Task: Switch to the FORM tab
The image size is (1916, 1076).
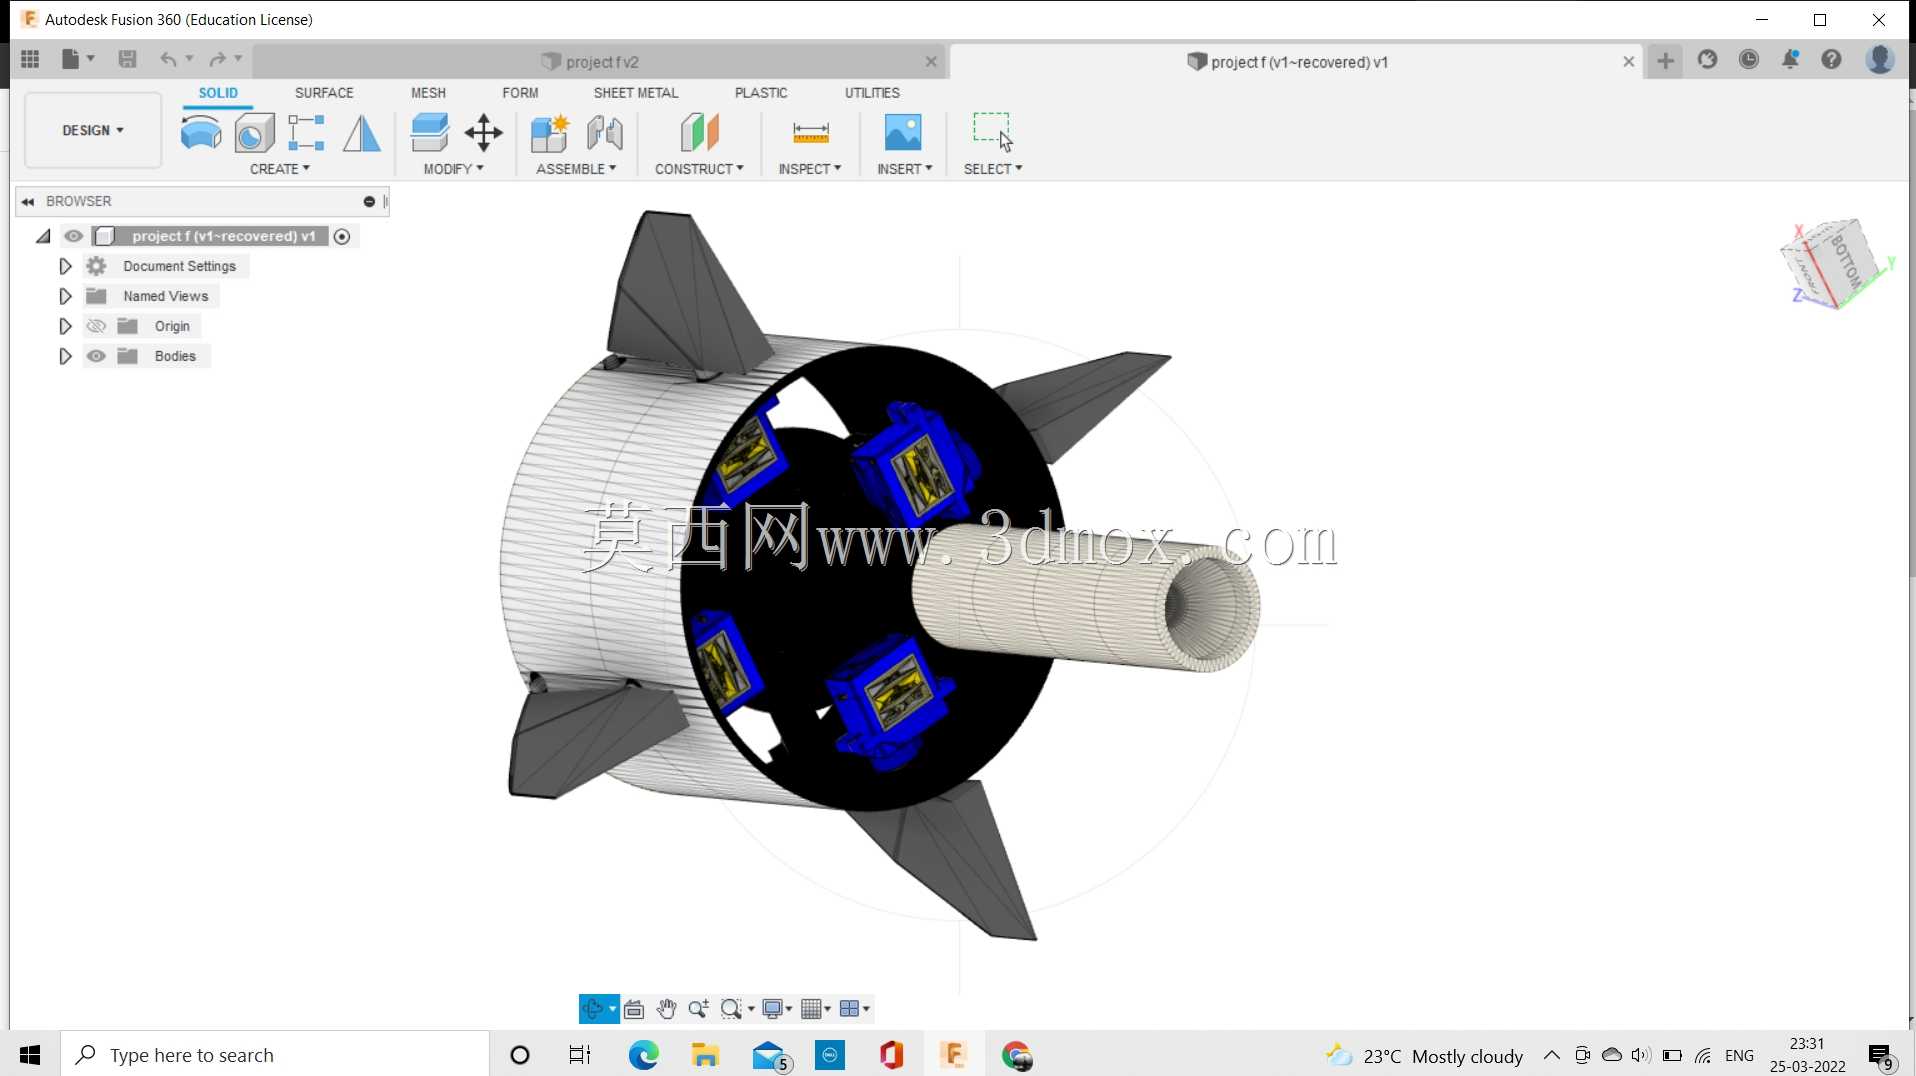Action: (520, 92)
